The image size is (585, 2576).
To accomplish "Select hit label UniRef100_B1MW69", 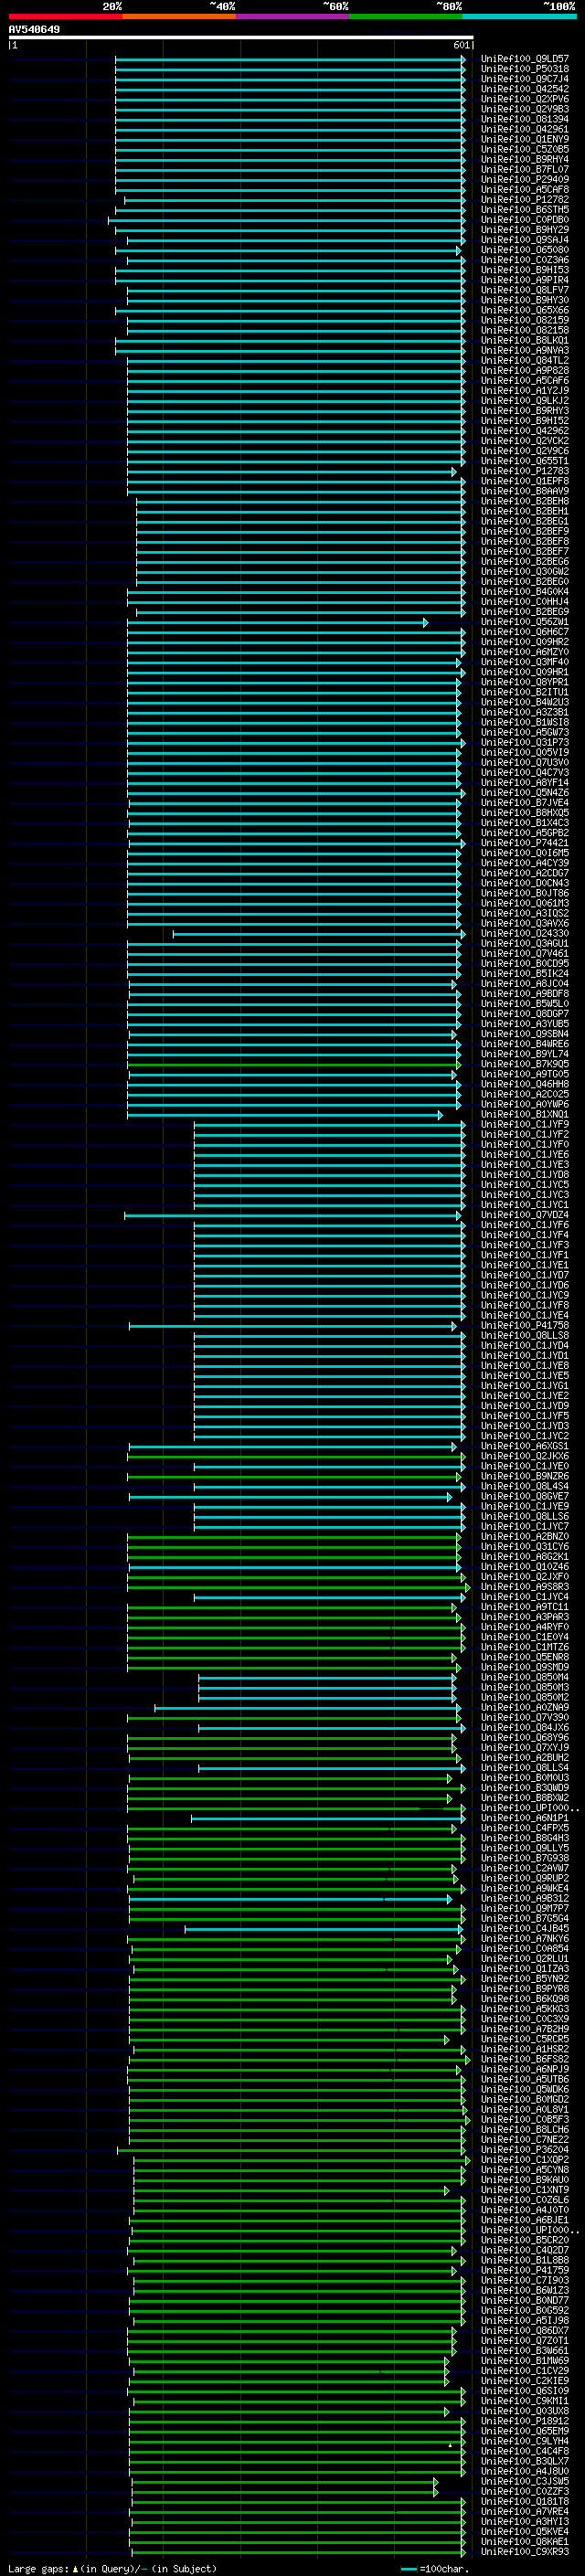I will (x=524, y=2360).
